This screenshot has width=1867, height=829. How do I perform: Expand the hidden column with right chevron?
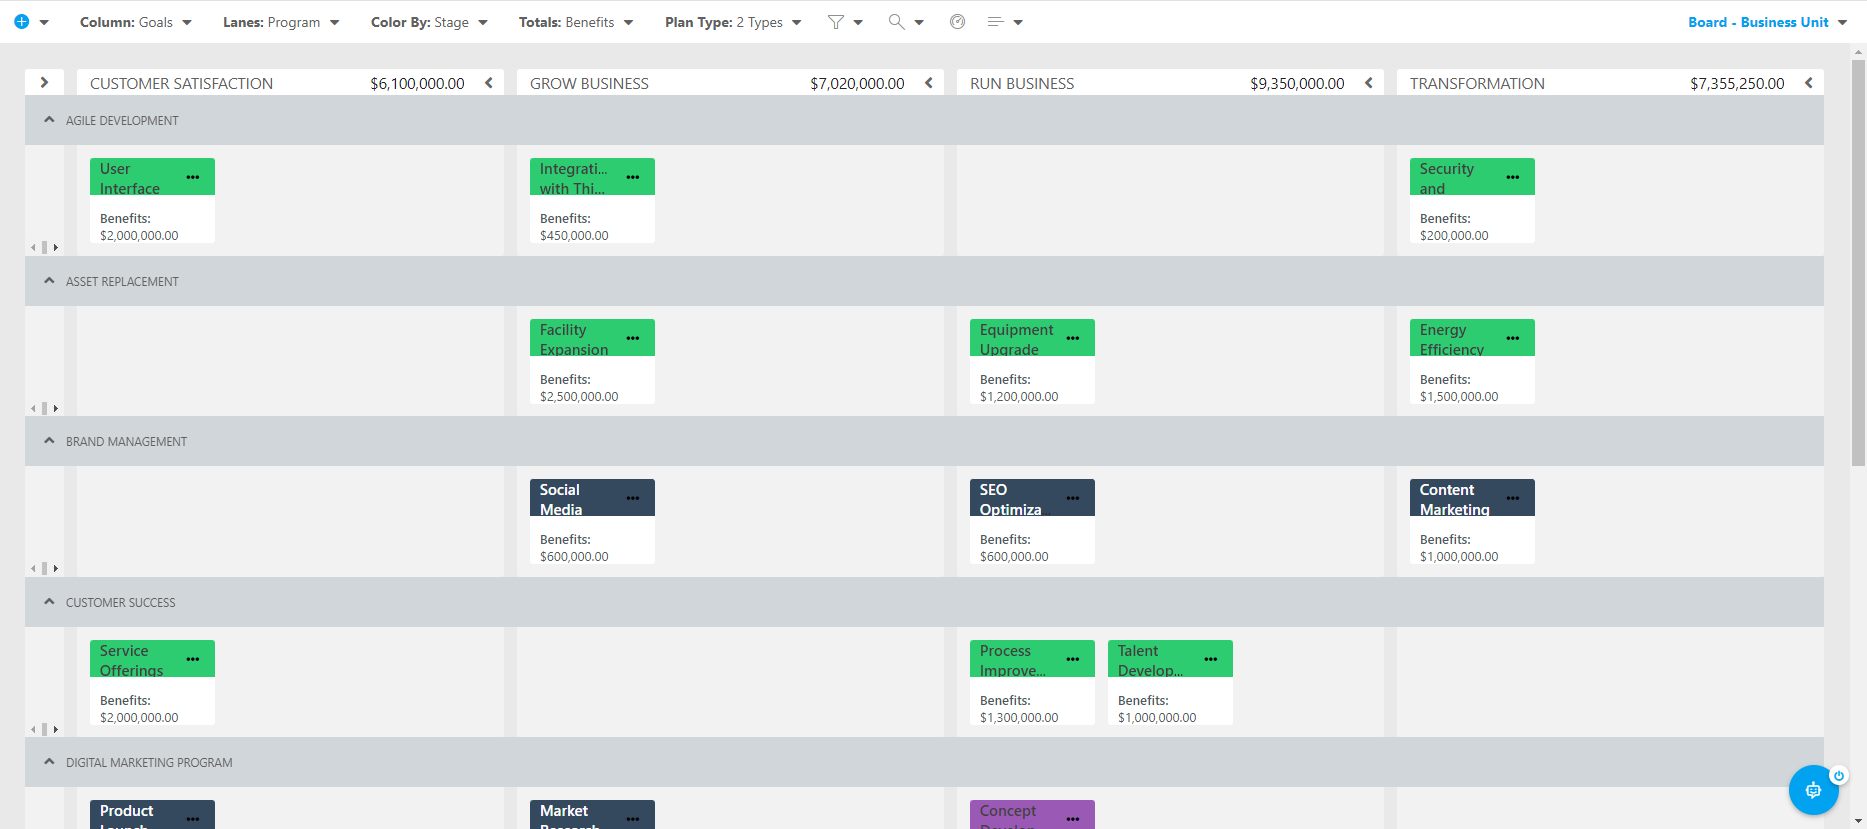click(x=44, y=83)
